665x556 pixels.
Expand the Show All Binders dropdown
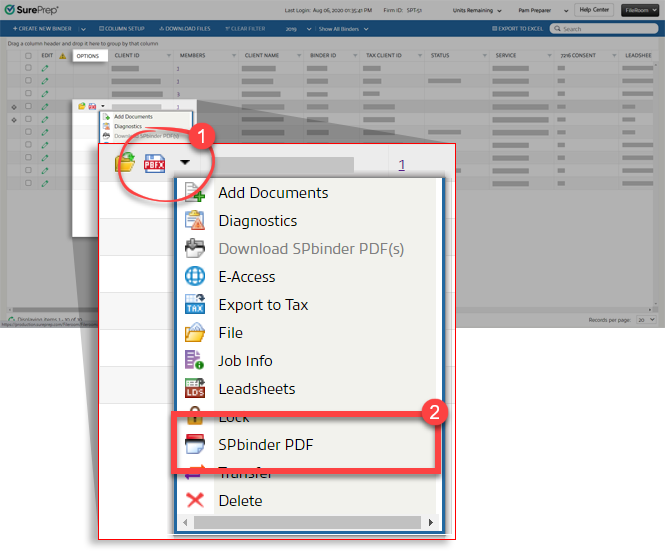(344, 29)
